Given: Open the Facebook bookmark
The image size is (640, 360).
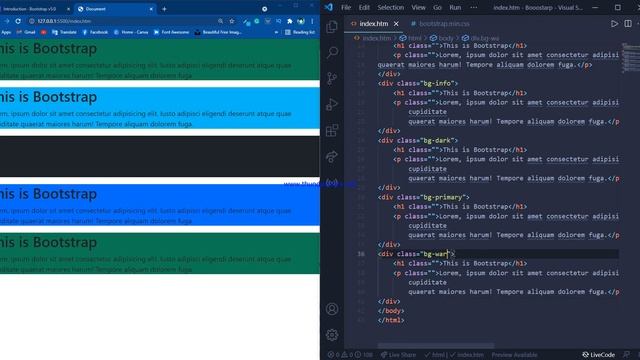Looking at the screenshot, I should pyautogui.click(x=95, y=32).
